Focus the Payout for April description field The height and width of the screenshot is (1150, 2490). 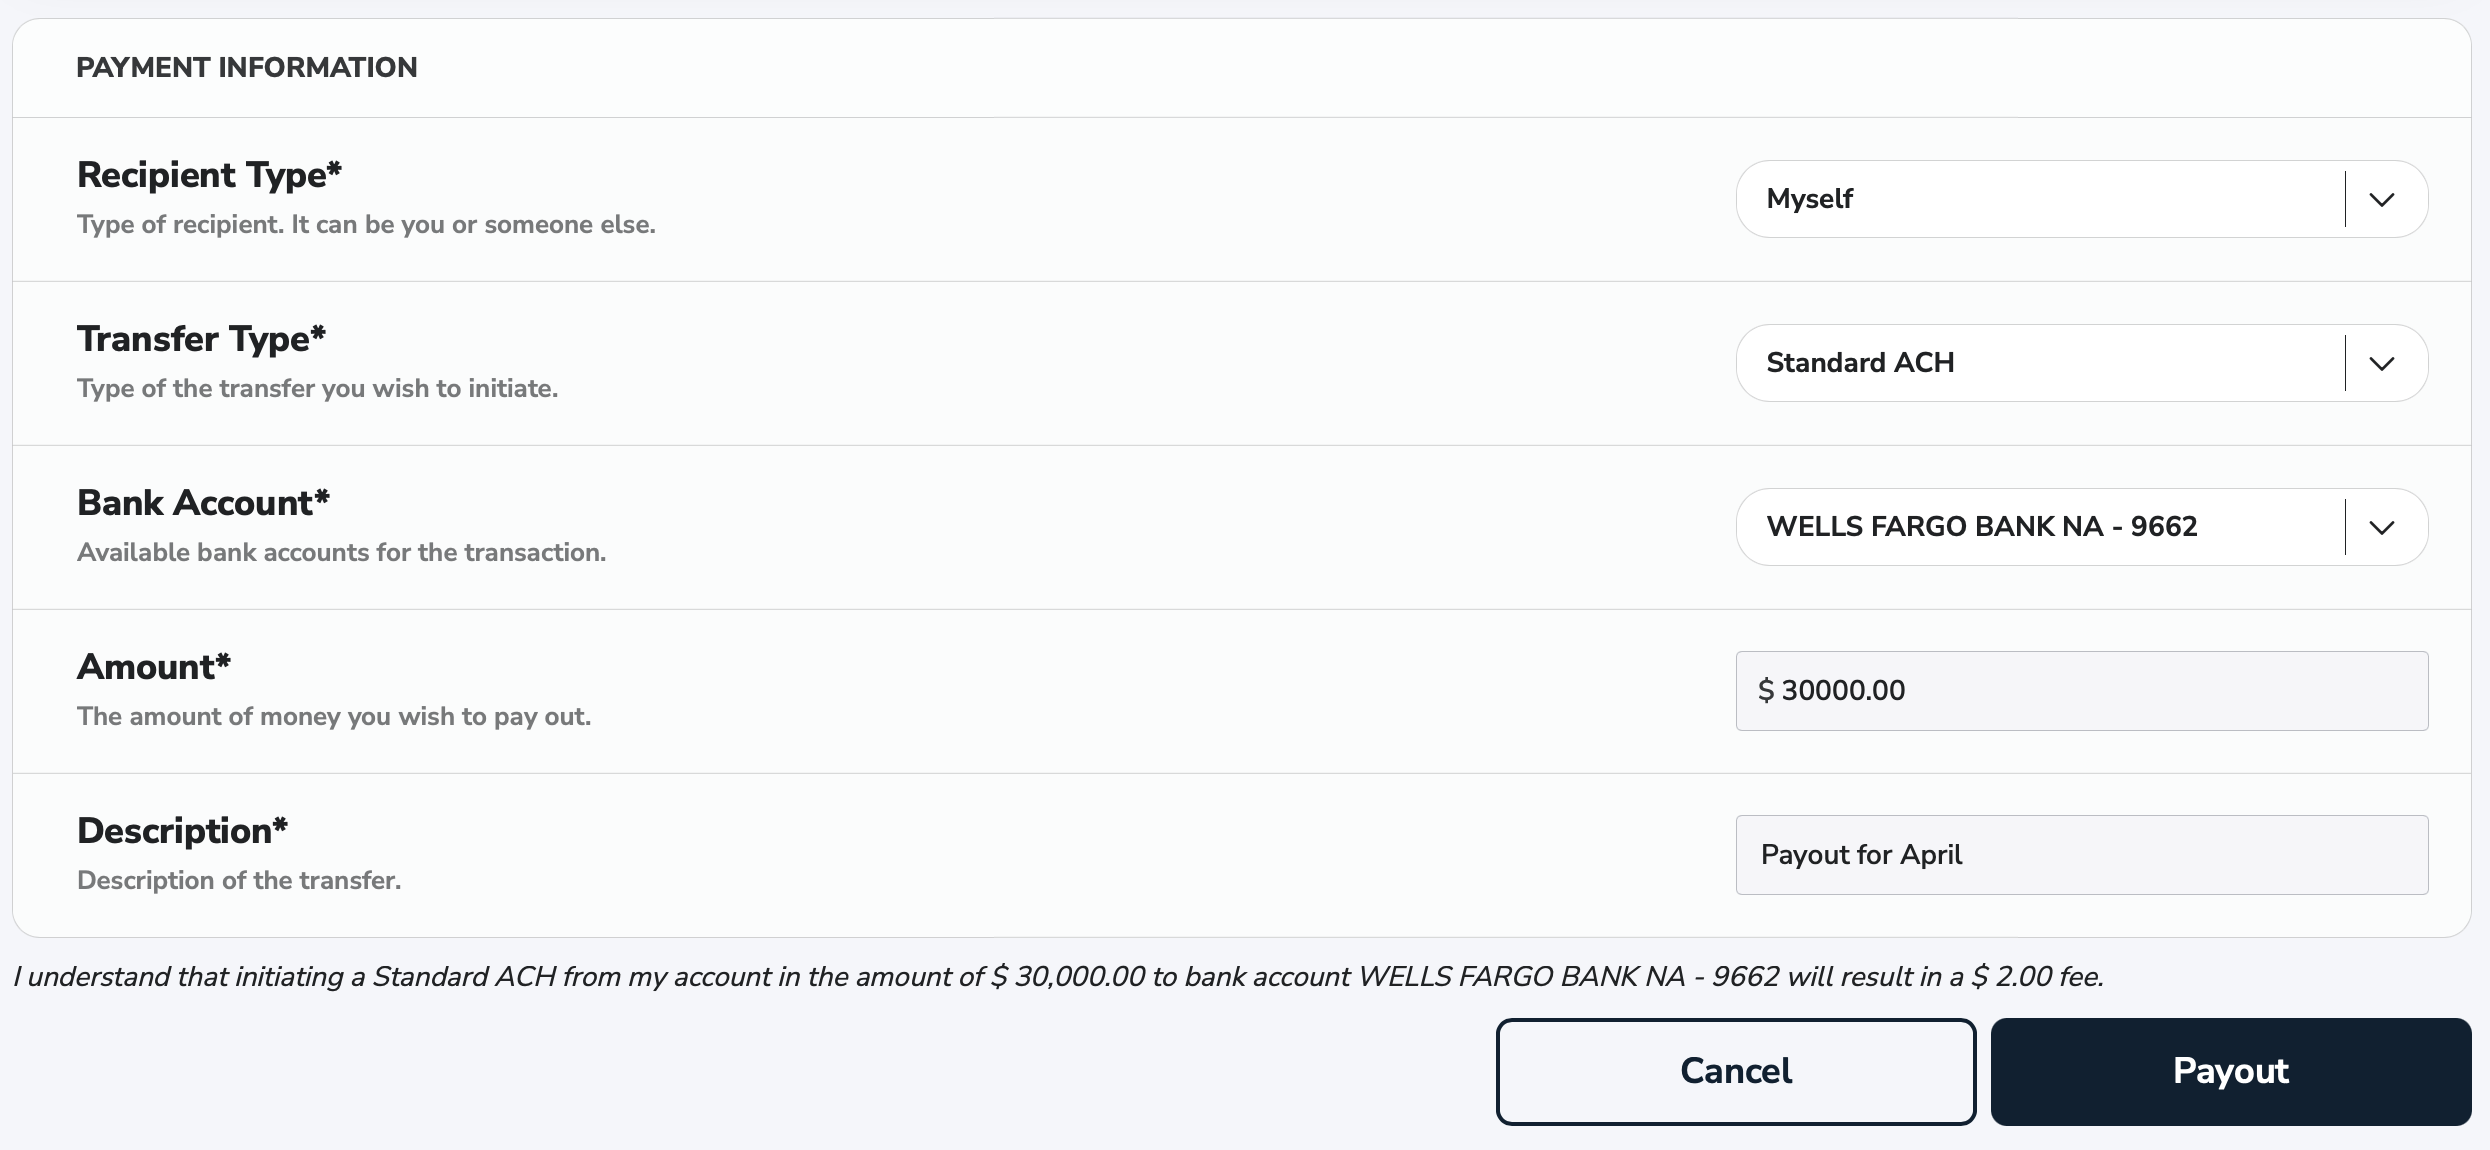(2082, 855)
